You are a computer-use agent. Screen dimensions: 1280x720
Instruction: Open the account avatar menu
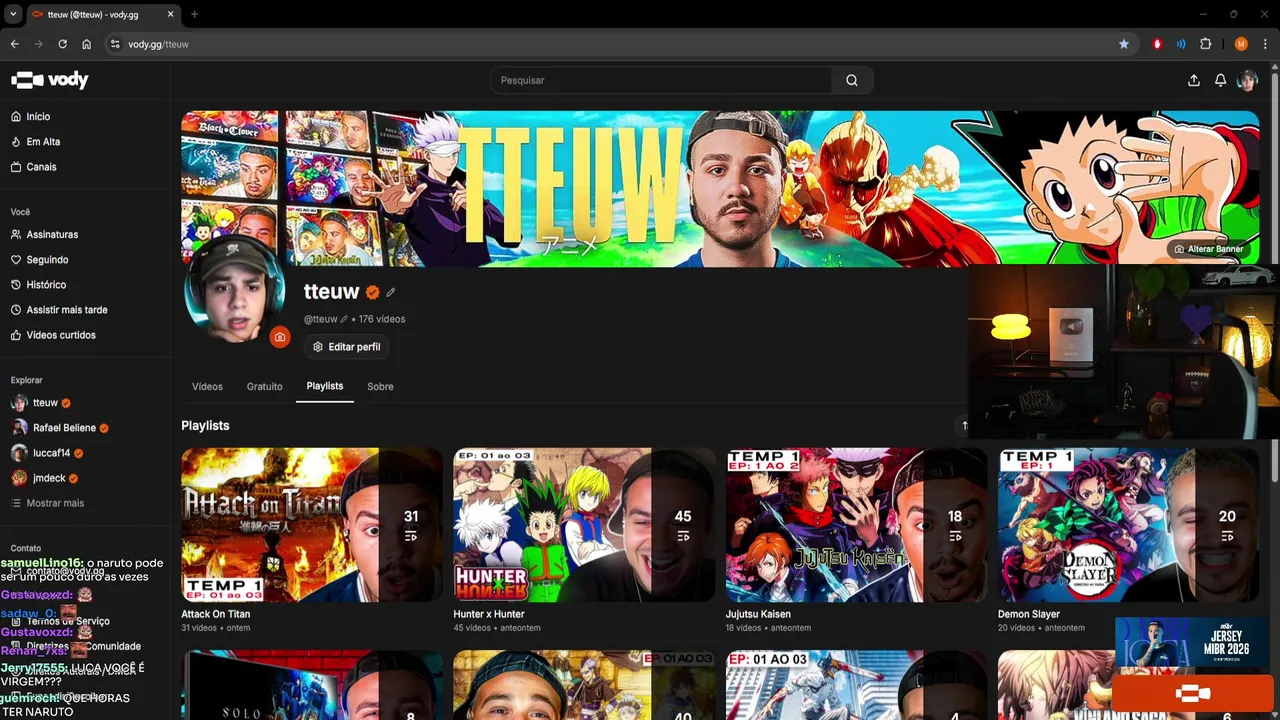click(1247, 80)
